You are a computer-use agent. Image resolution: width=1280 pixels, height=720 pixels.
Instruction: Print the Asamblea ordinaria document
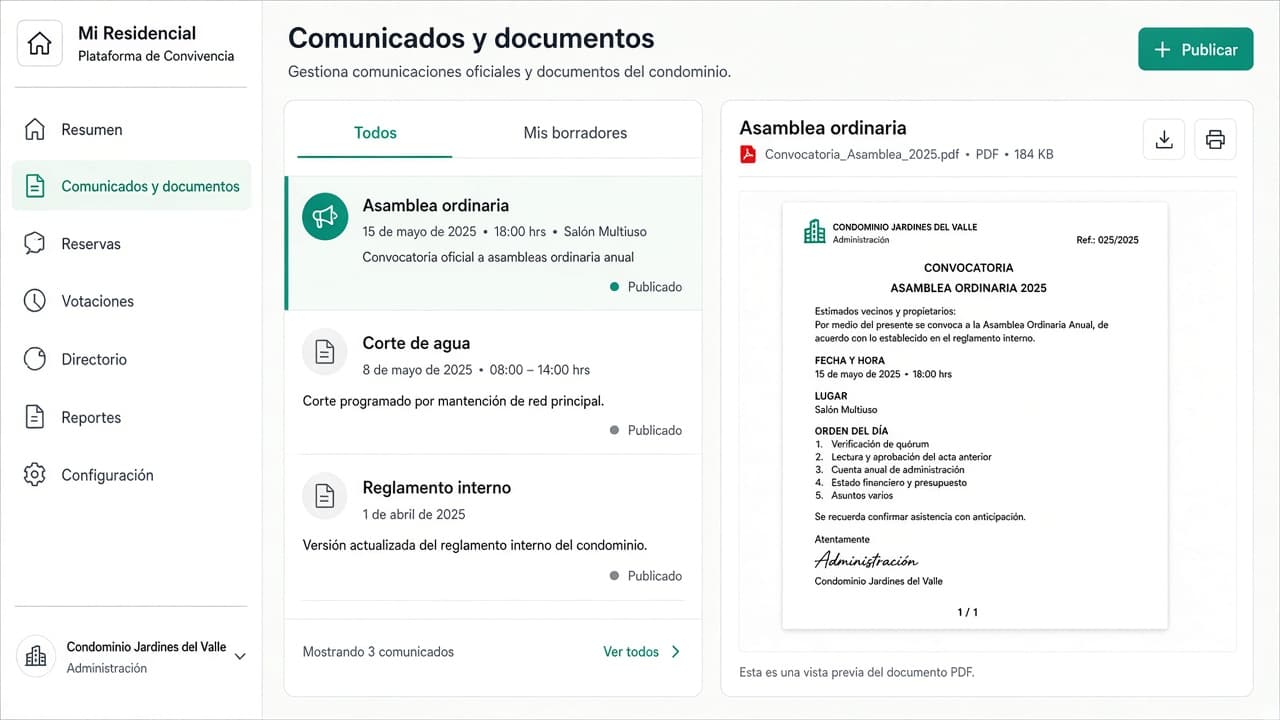pyautogui.click(x=1215, y=140)
